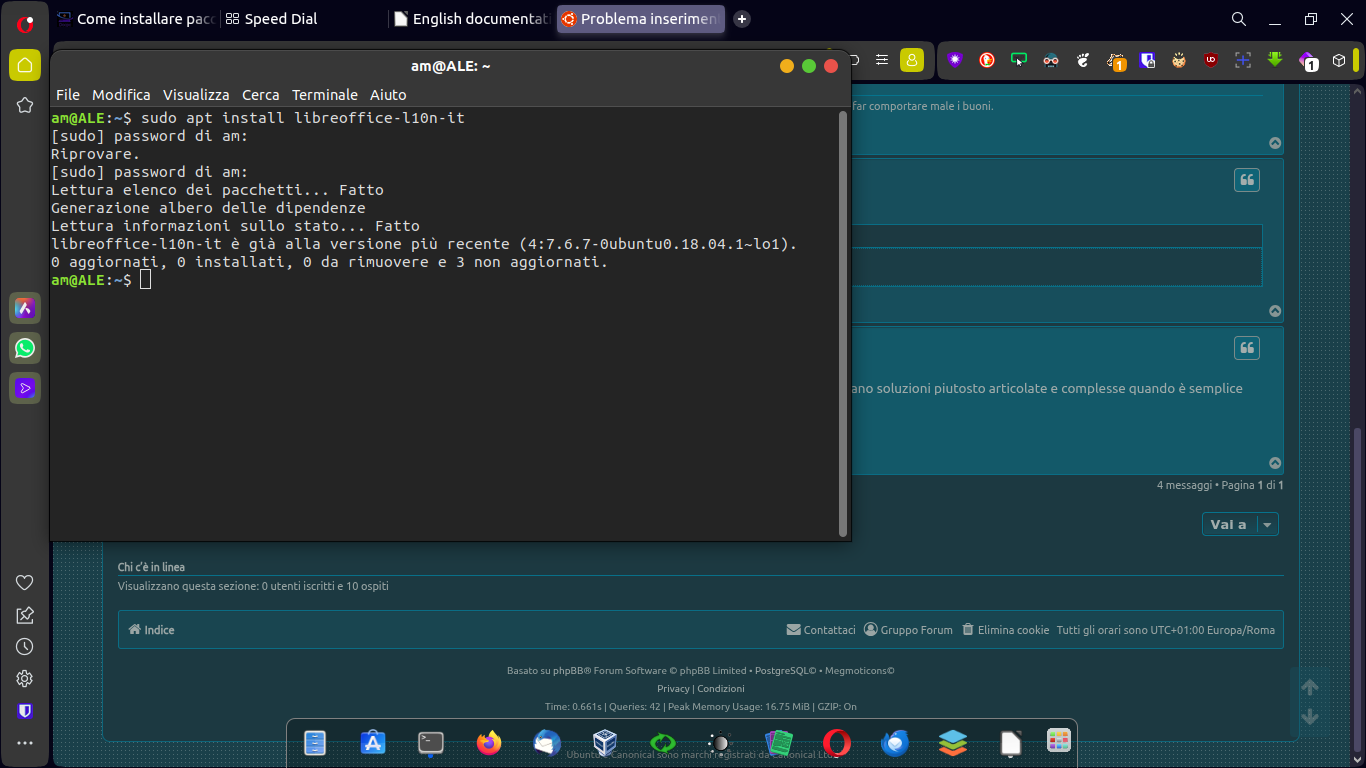Open WhatsApp in the Opera sidebar

[25, 348]
